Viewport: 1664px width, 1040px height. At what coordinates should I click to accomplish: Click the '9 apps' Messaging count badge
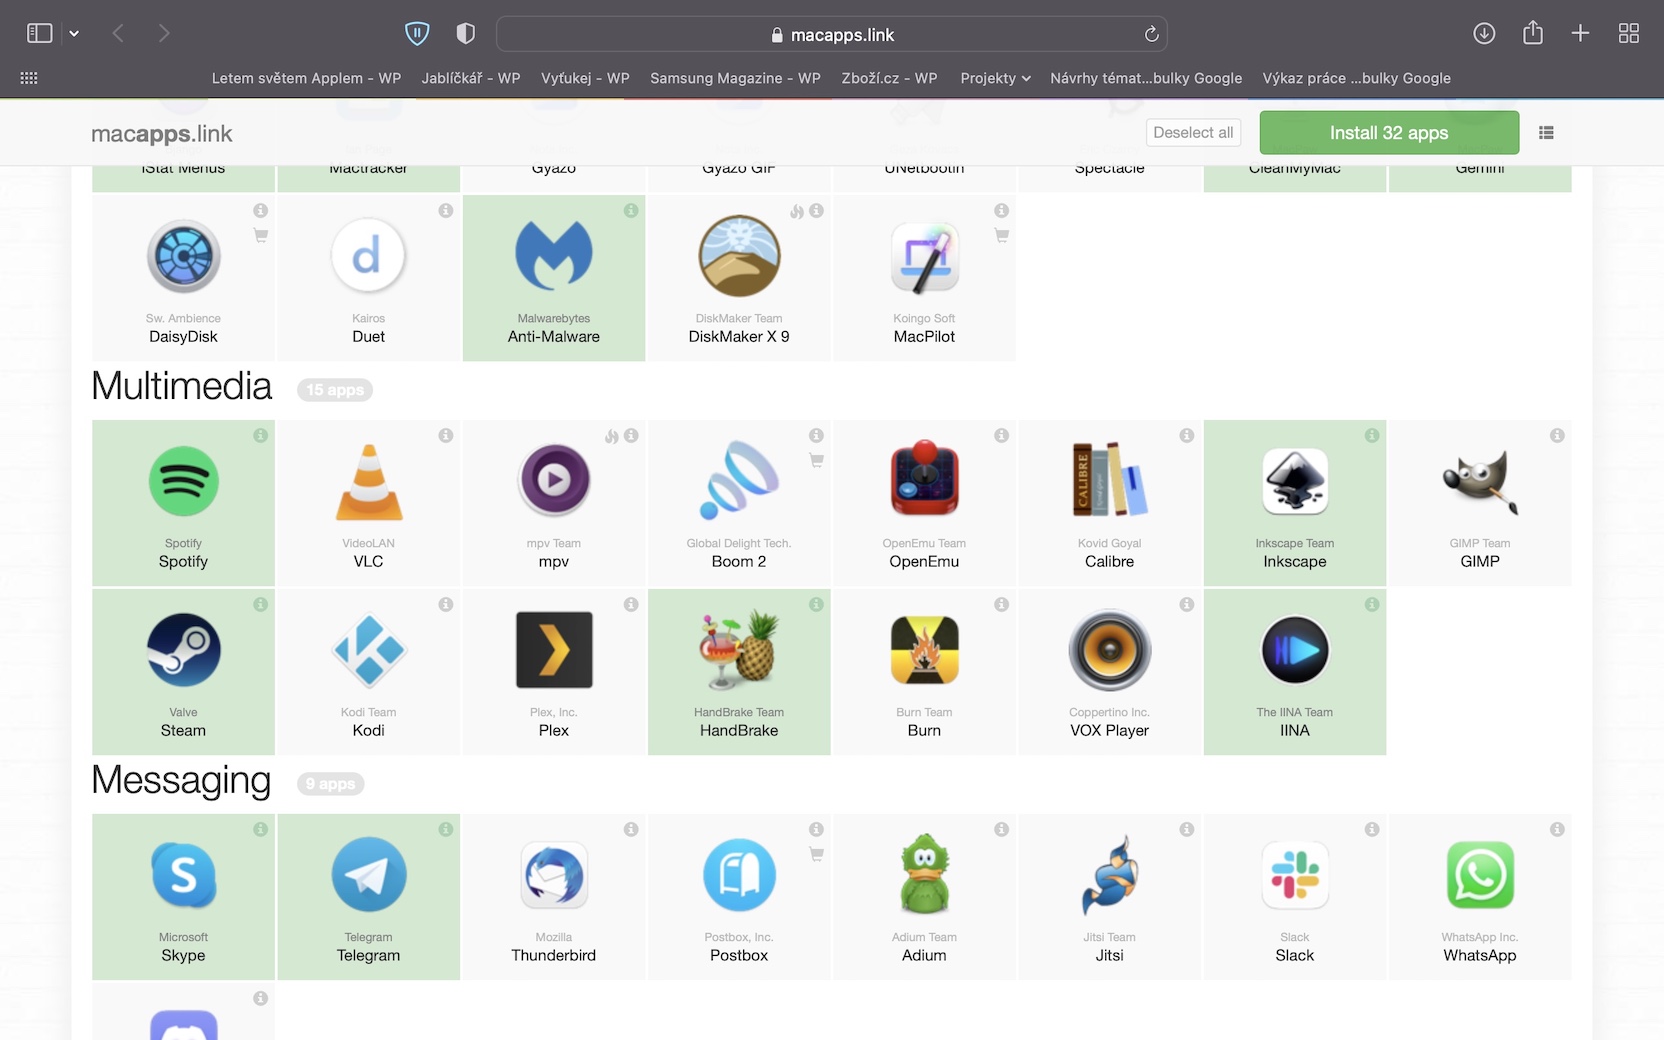coord(331,784)
